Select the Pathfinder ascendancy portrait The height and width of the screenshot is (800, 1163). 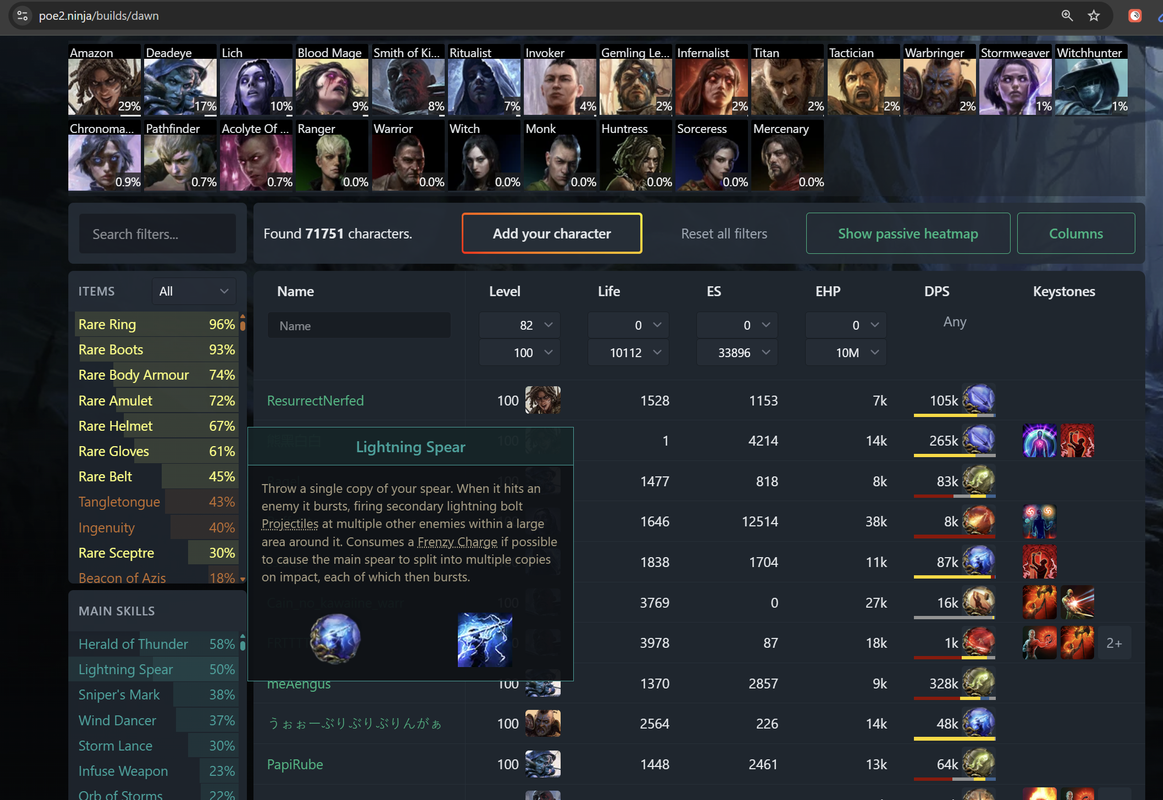[180, 156]
